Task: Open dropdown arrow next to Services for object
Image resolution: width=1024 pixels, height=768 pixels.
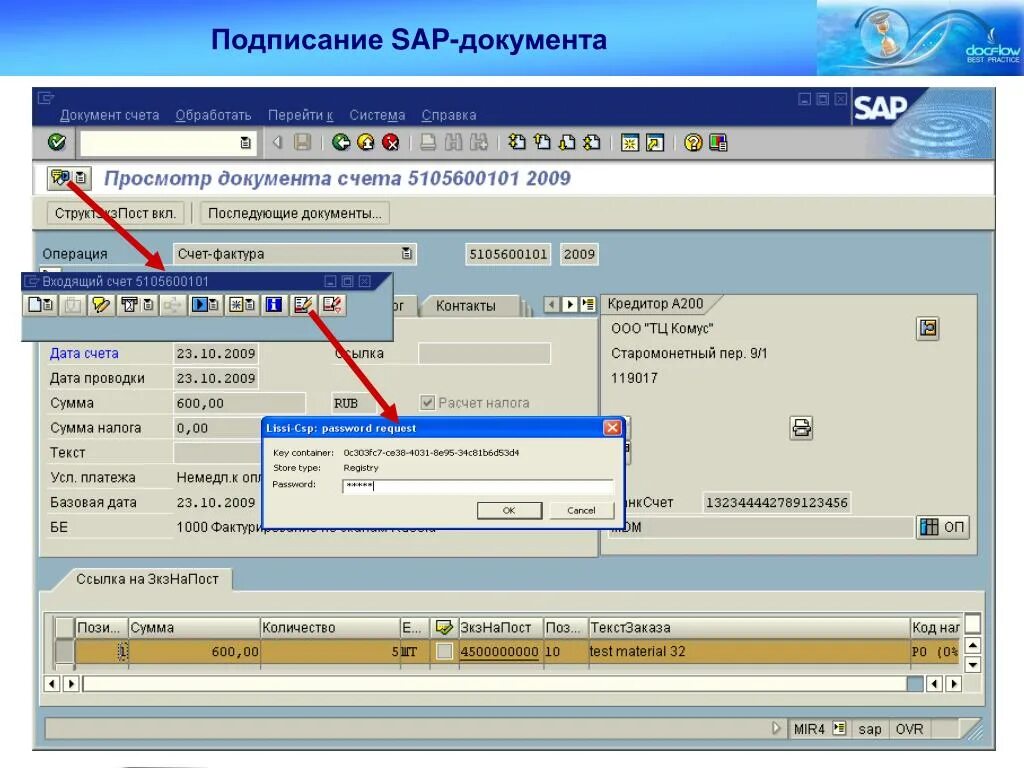Action: (80, 177)
